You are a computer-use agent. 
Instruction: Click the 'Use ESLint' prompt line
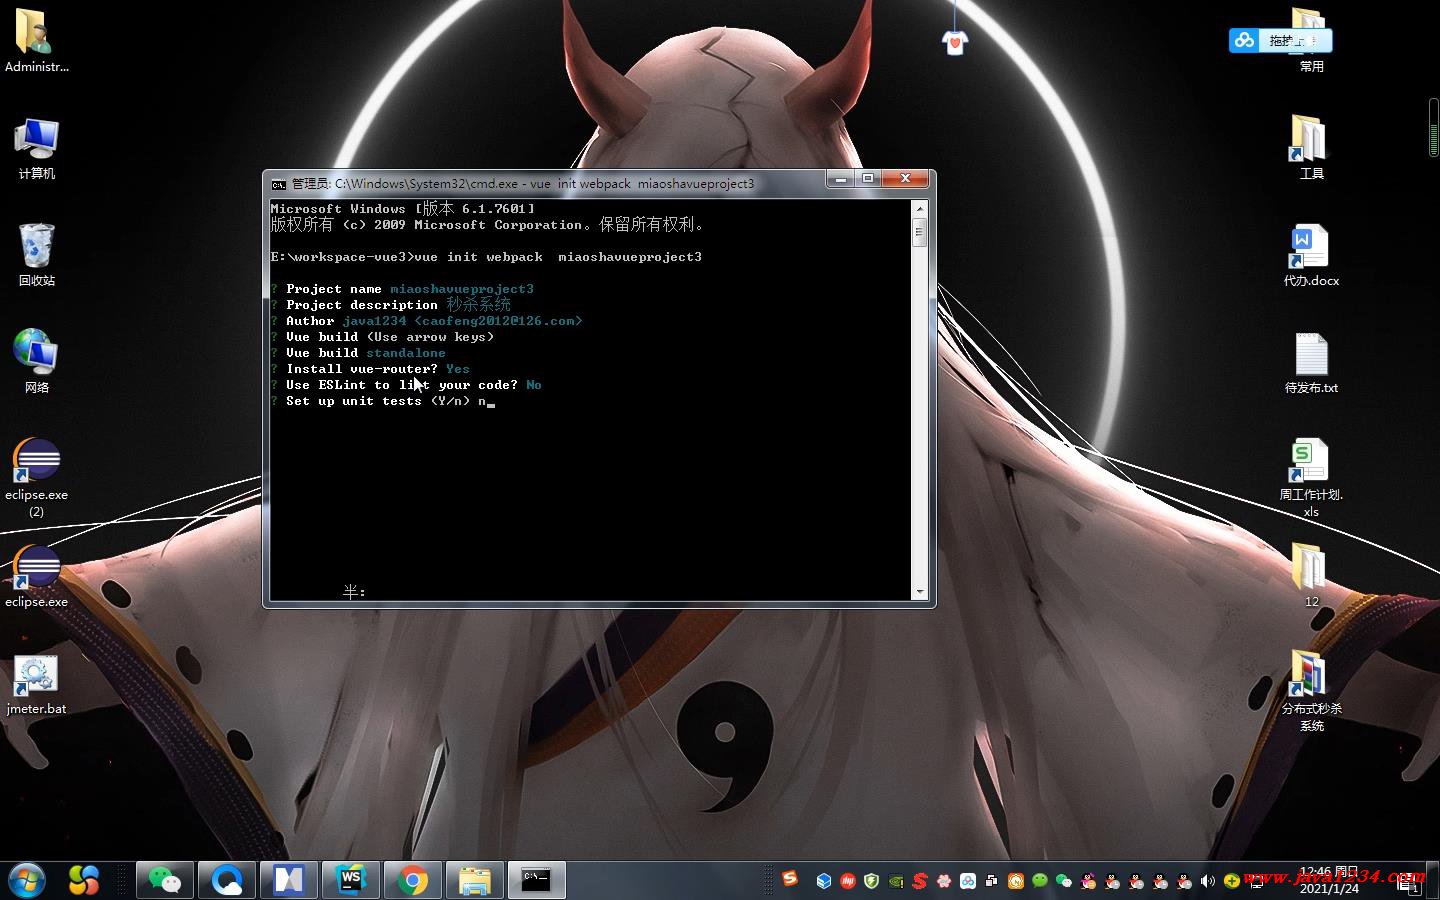click(x=406, y=385)
